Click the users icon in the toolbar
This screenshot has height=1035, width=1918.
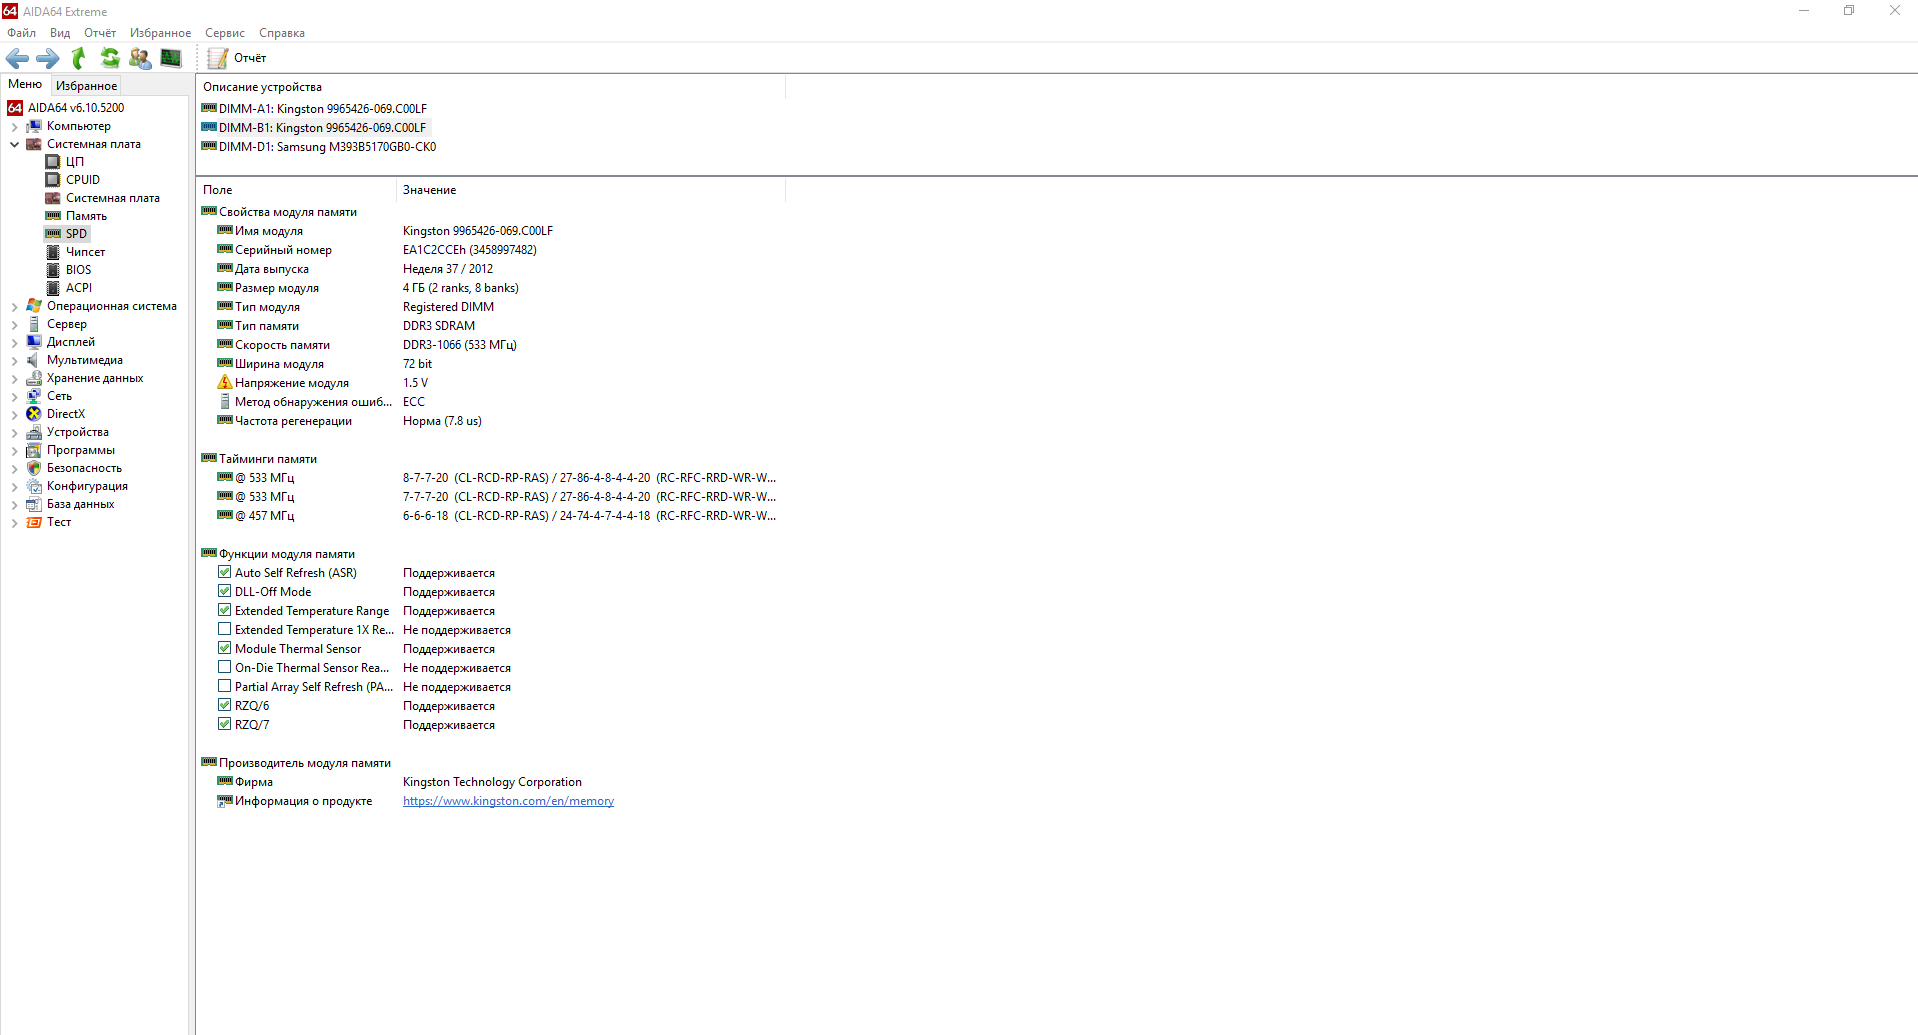(x=140, y=58)
